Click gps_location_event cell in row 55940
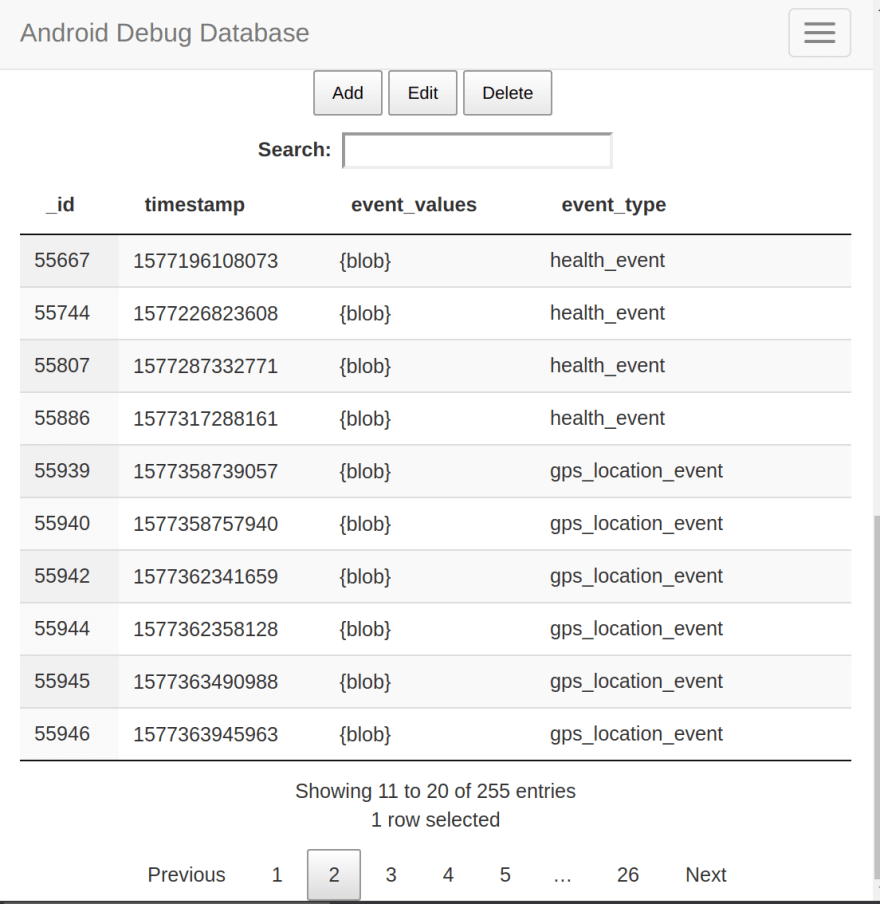Image resolution: width=880 pixels, height=904 pixels. tap(636, 523)
